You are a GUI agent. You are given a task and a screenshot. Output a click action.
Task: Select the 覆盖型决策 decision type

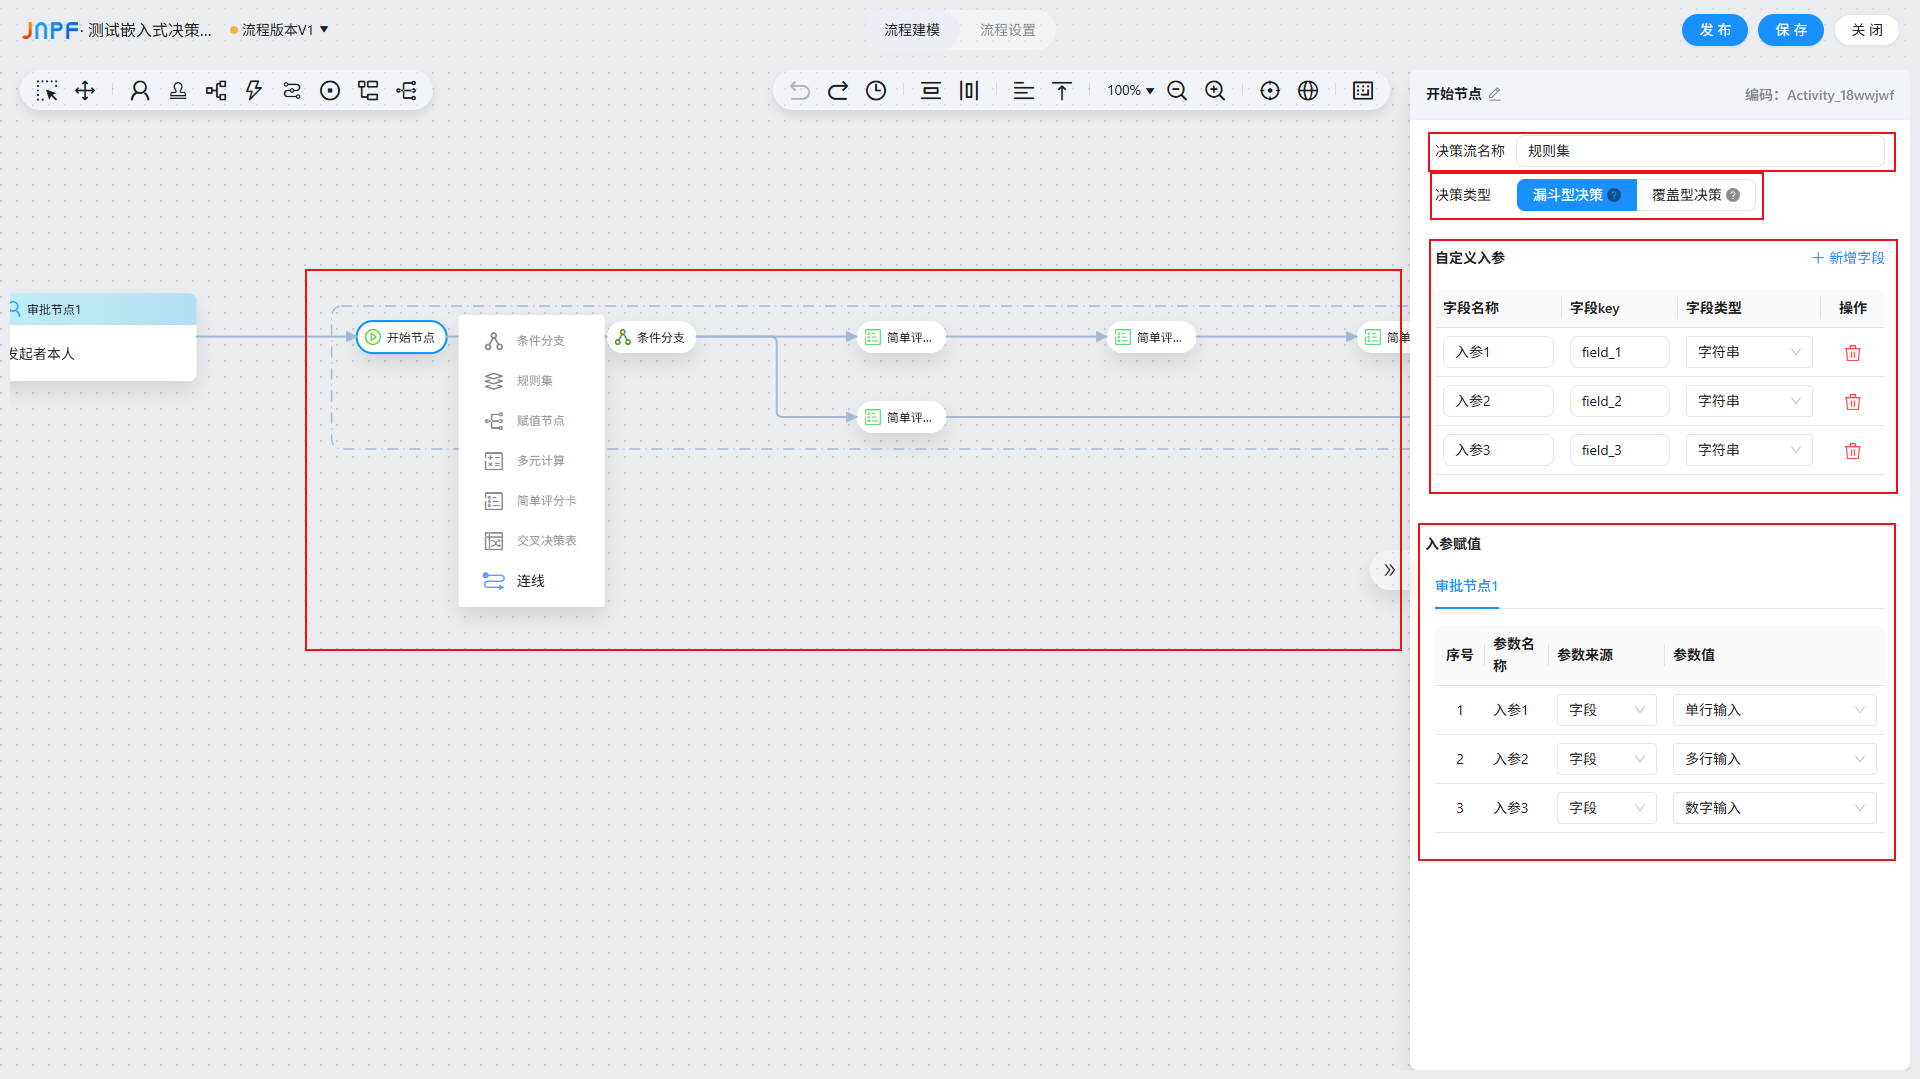click(x=1695, y=195)
